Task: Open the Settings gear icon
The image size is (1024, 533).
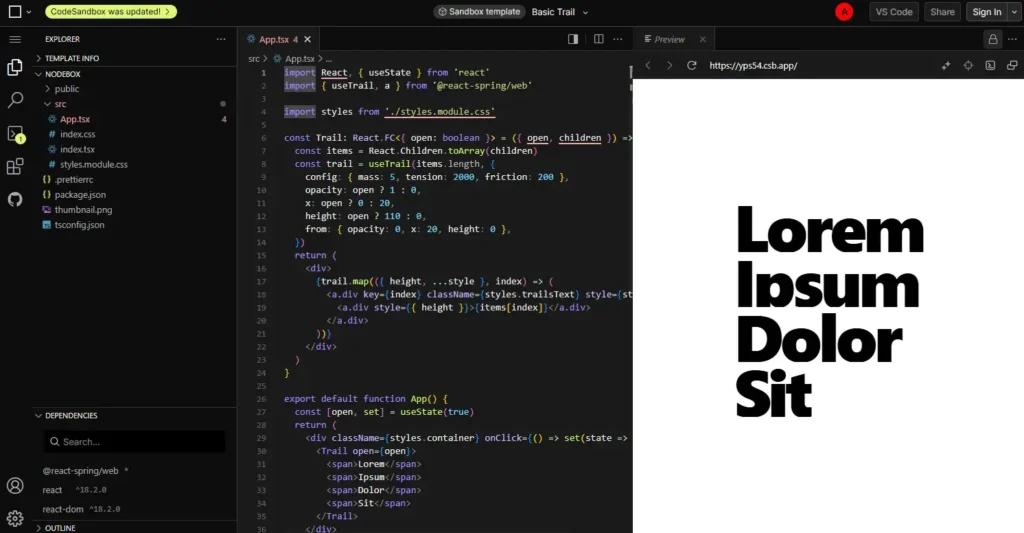Action: click(x=14, y=519)
